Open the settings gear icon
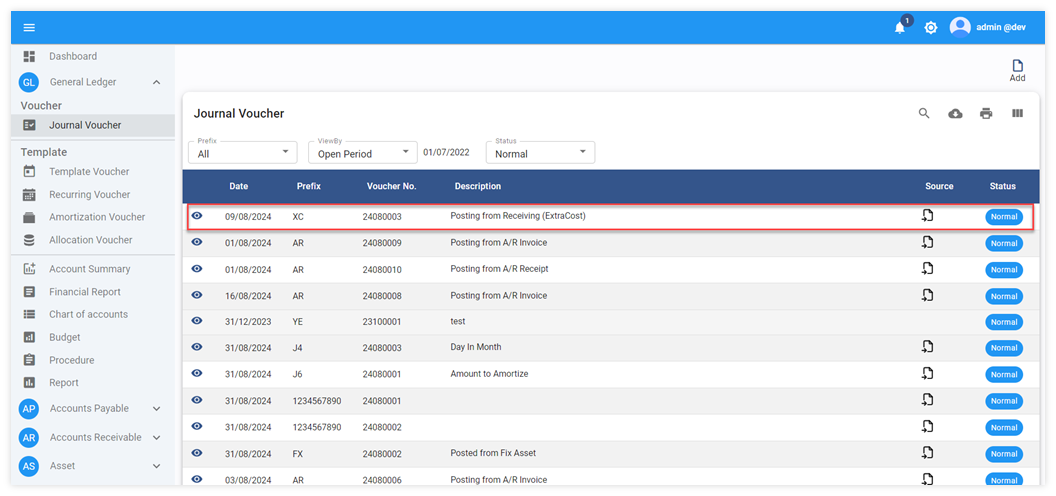Viewport: 1056px width, 496px height. click(930, 28)
